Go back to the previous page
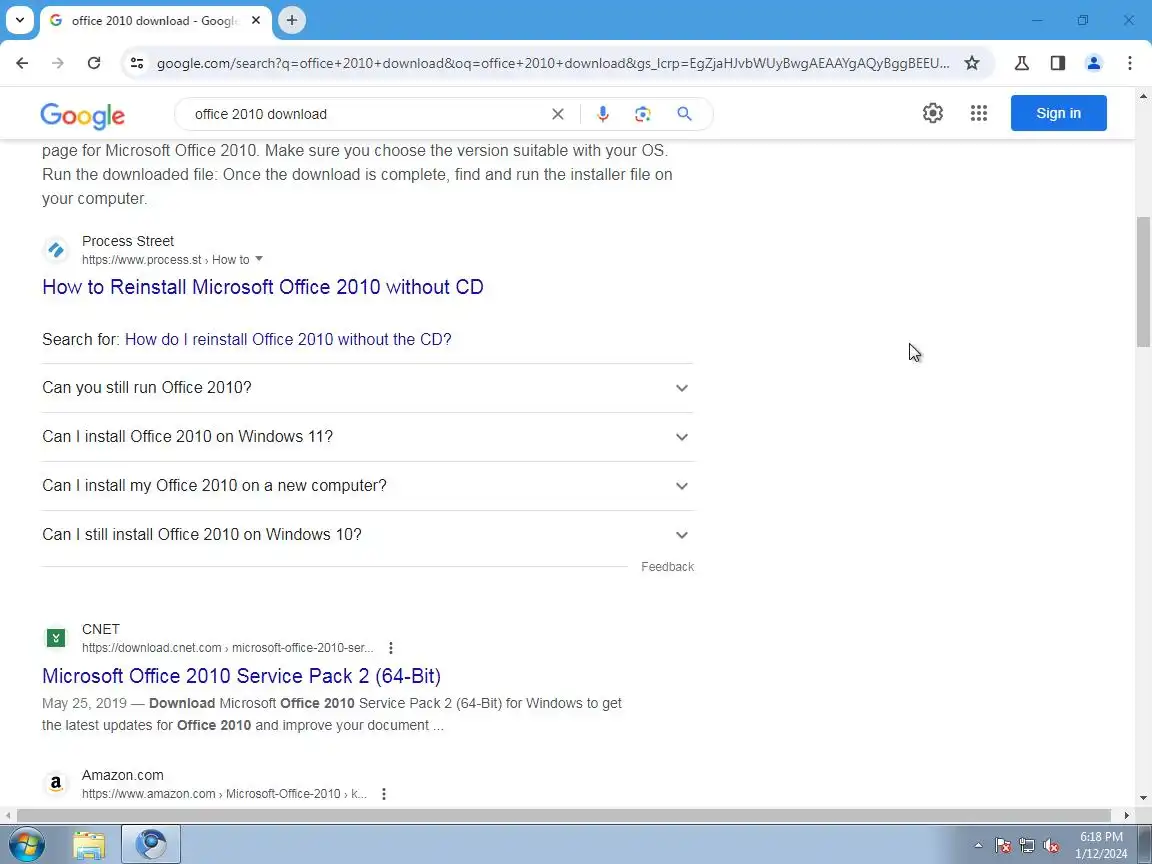Image resolution: width=1152 pixels, height=864 pixels. [x=22, y=63]
